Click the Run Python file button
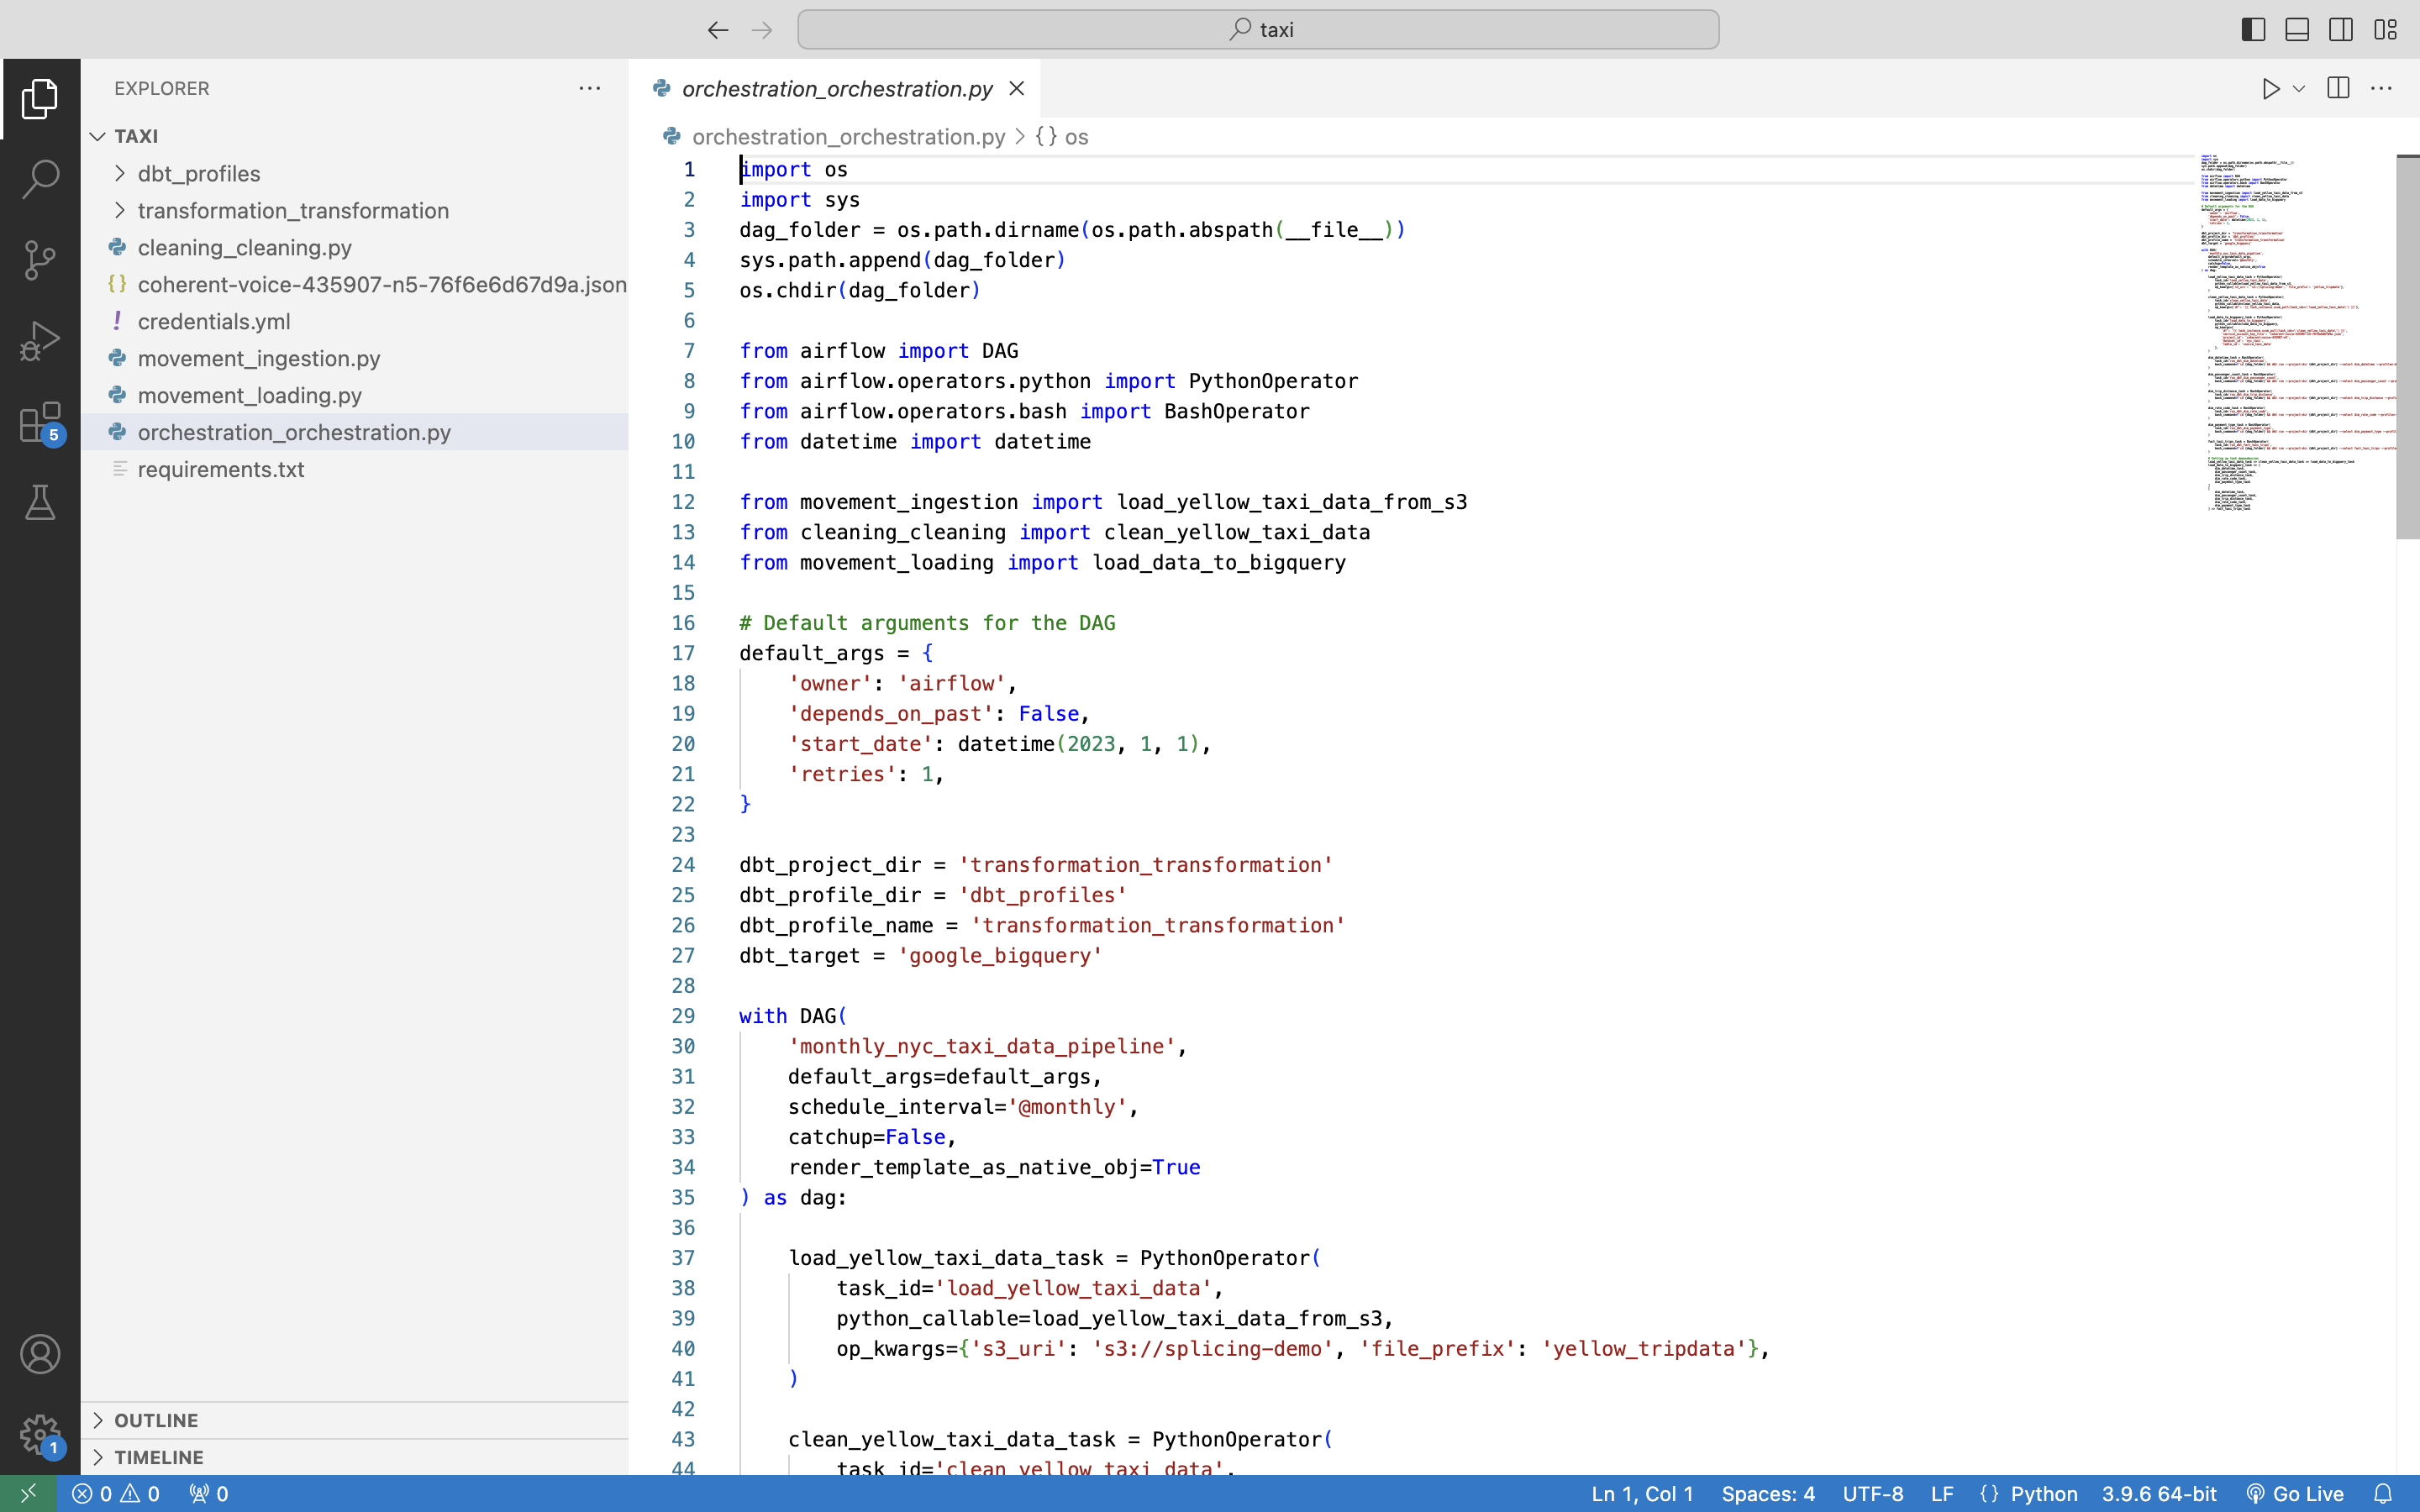The width and height of the screenshot is (2420, 1512). 2270,87
